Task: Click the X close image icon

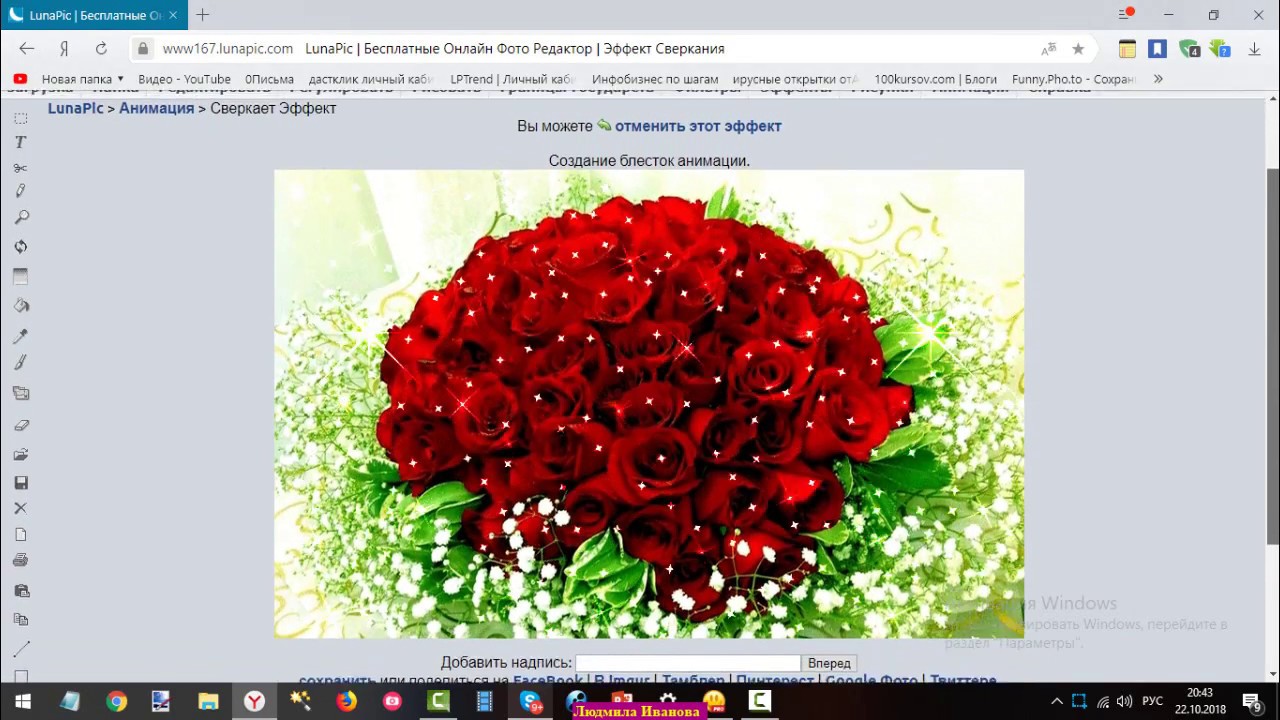Action: click(21, 508)
